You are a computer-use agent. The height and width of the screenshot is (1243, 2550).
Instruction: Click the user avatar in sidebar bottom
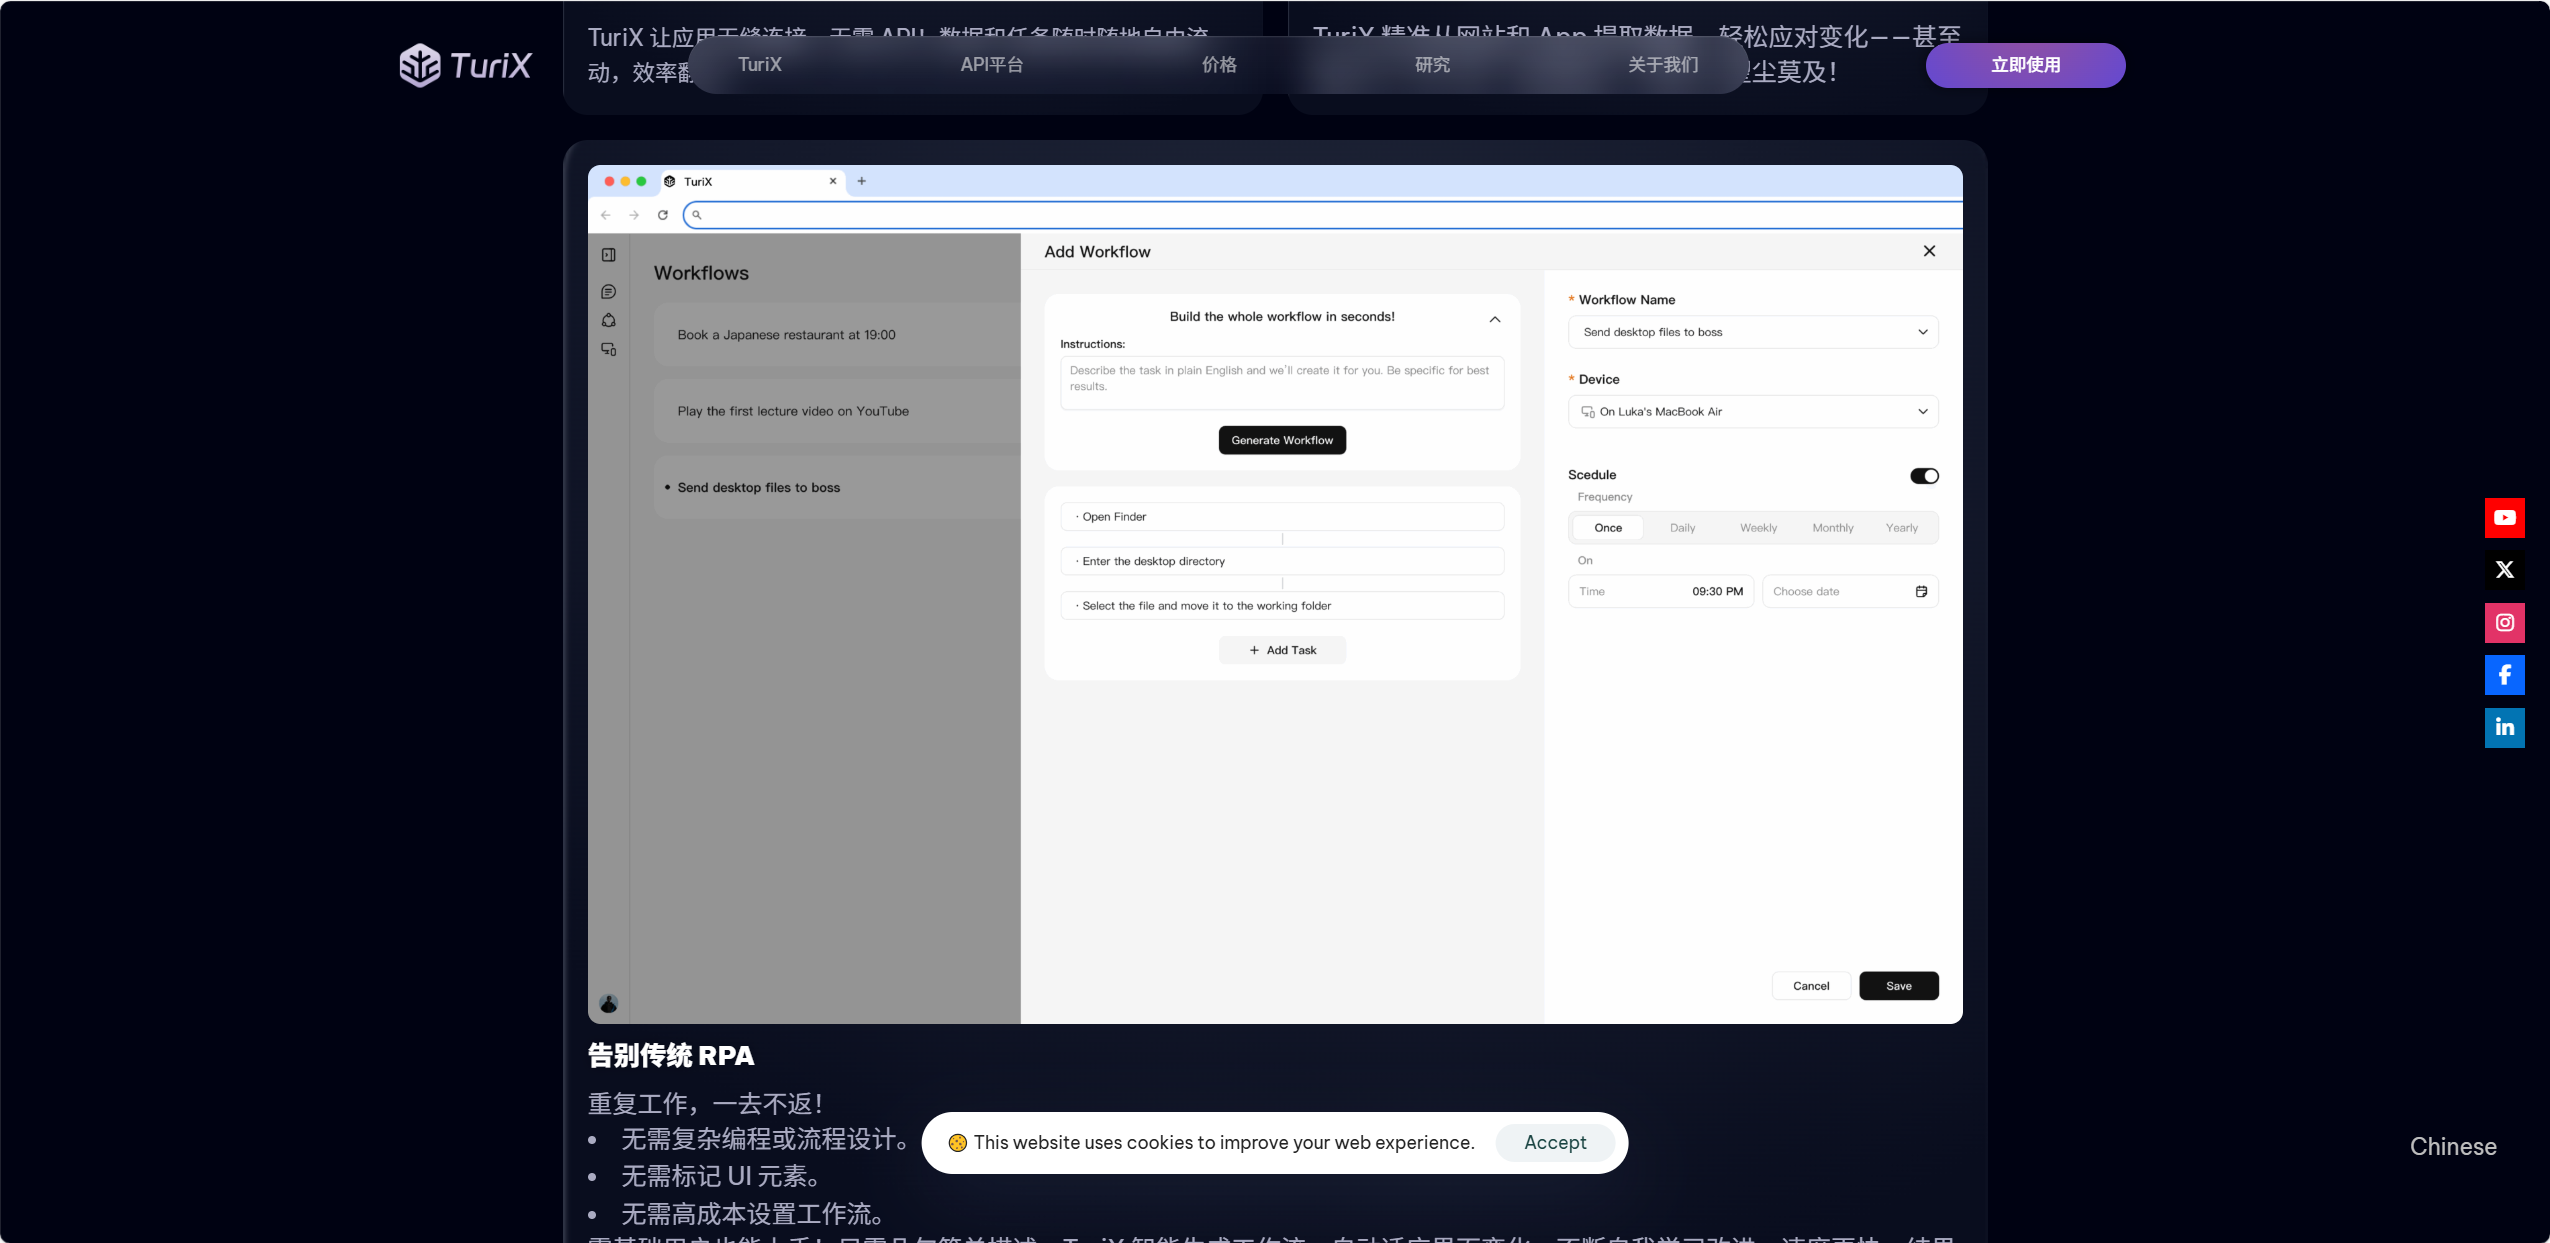pyautogui.click(x=608, y=1004)
